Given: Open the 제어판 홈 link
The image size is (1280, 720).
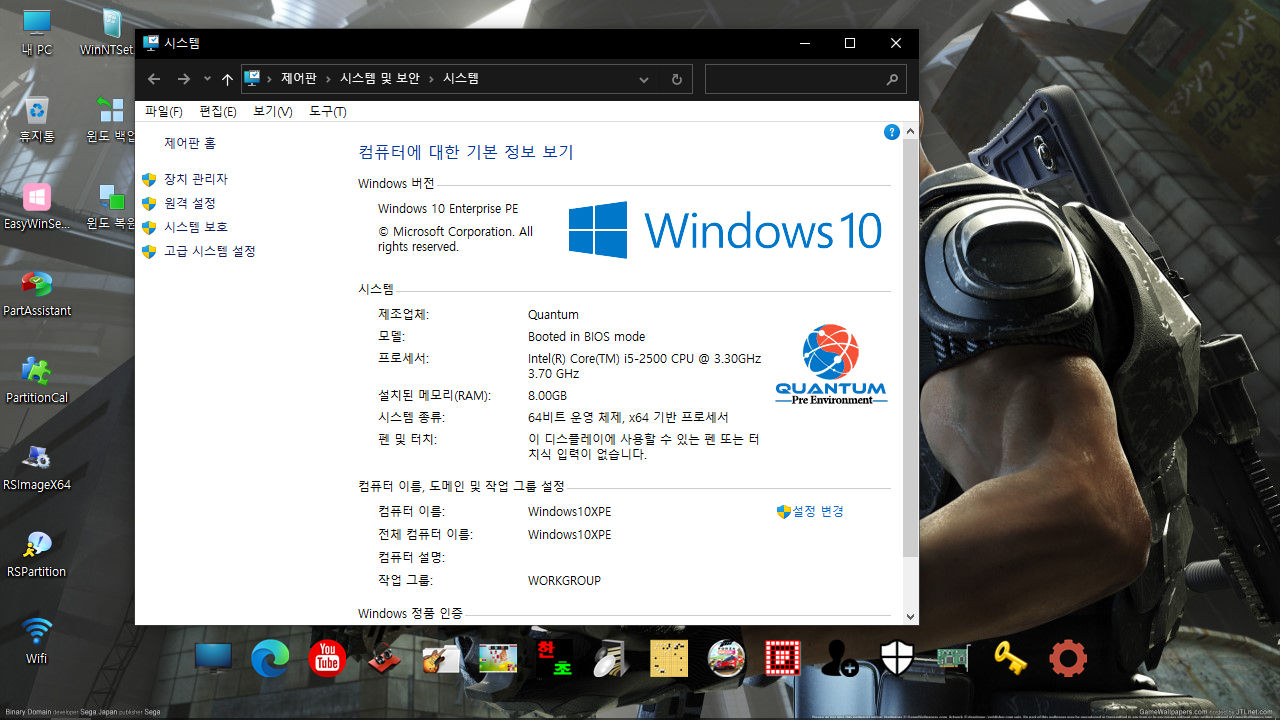Looking at the screenshot, I should pos(190,143).
